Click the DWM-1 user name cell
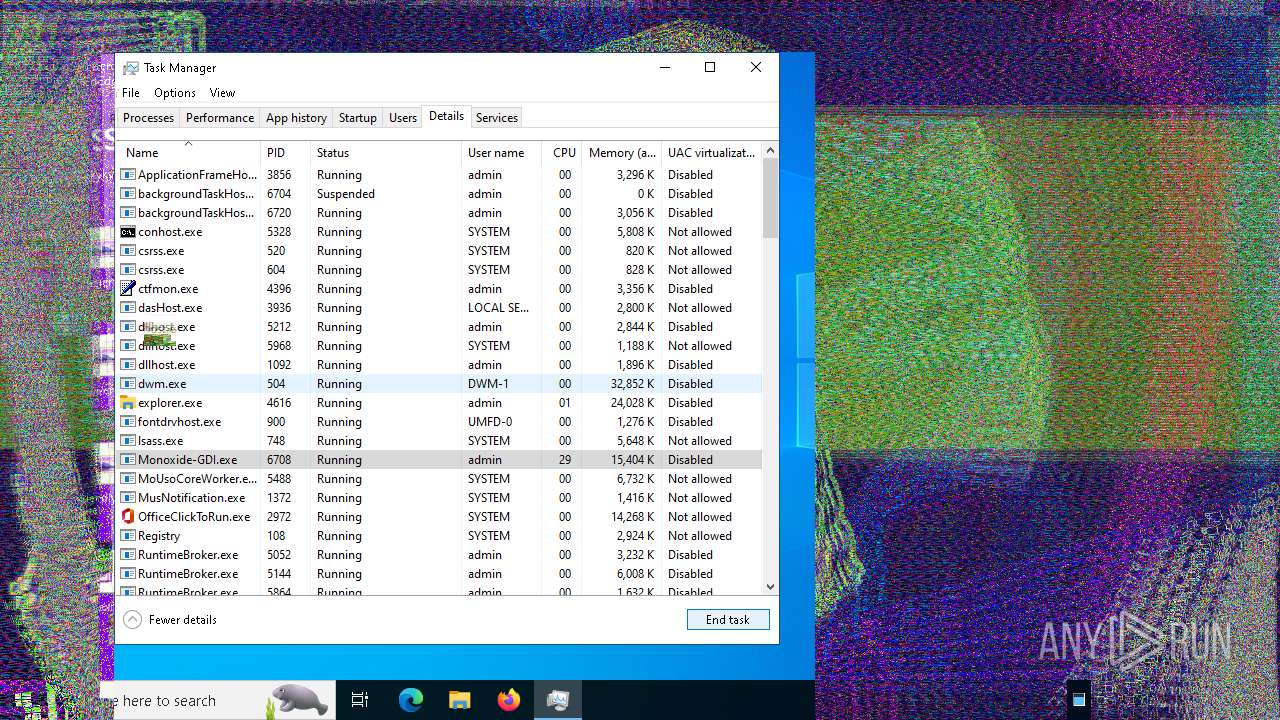This screenshot has height=720, width=1280. click(x=488, y=384)
